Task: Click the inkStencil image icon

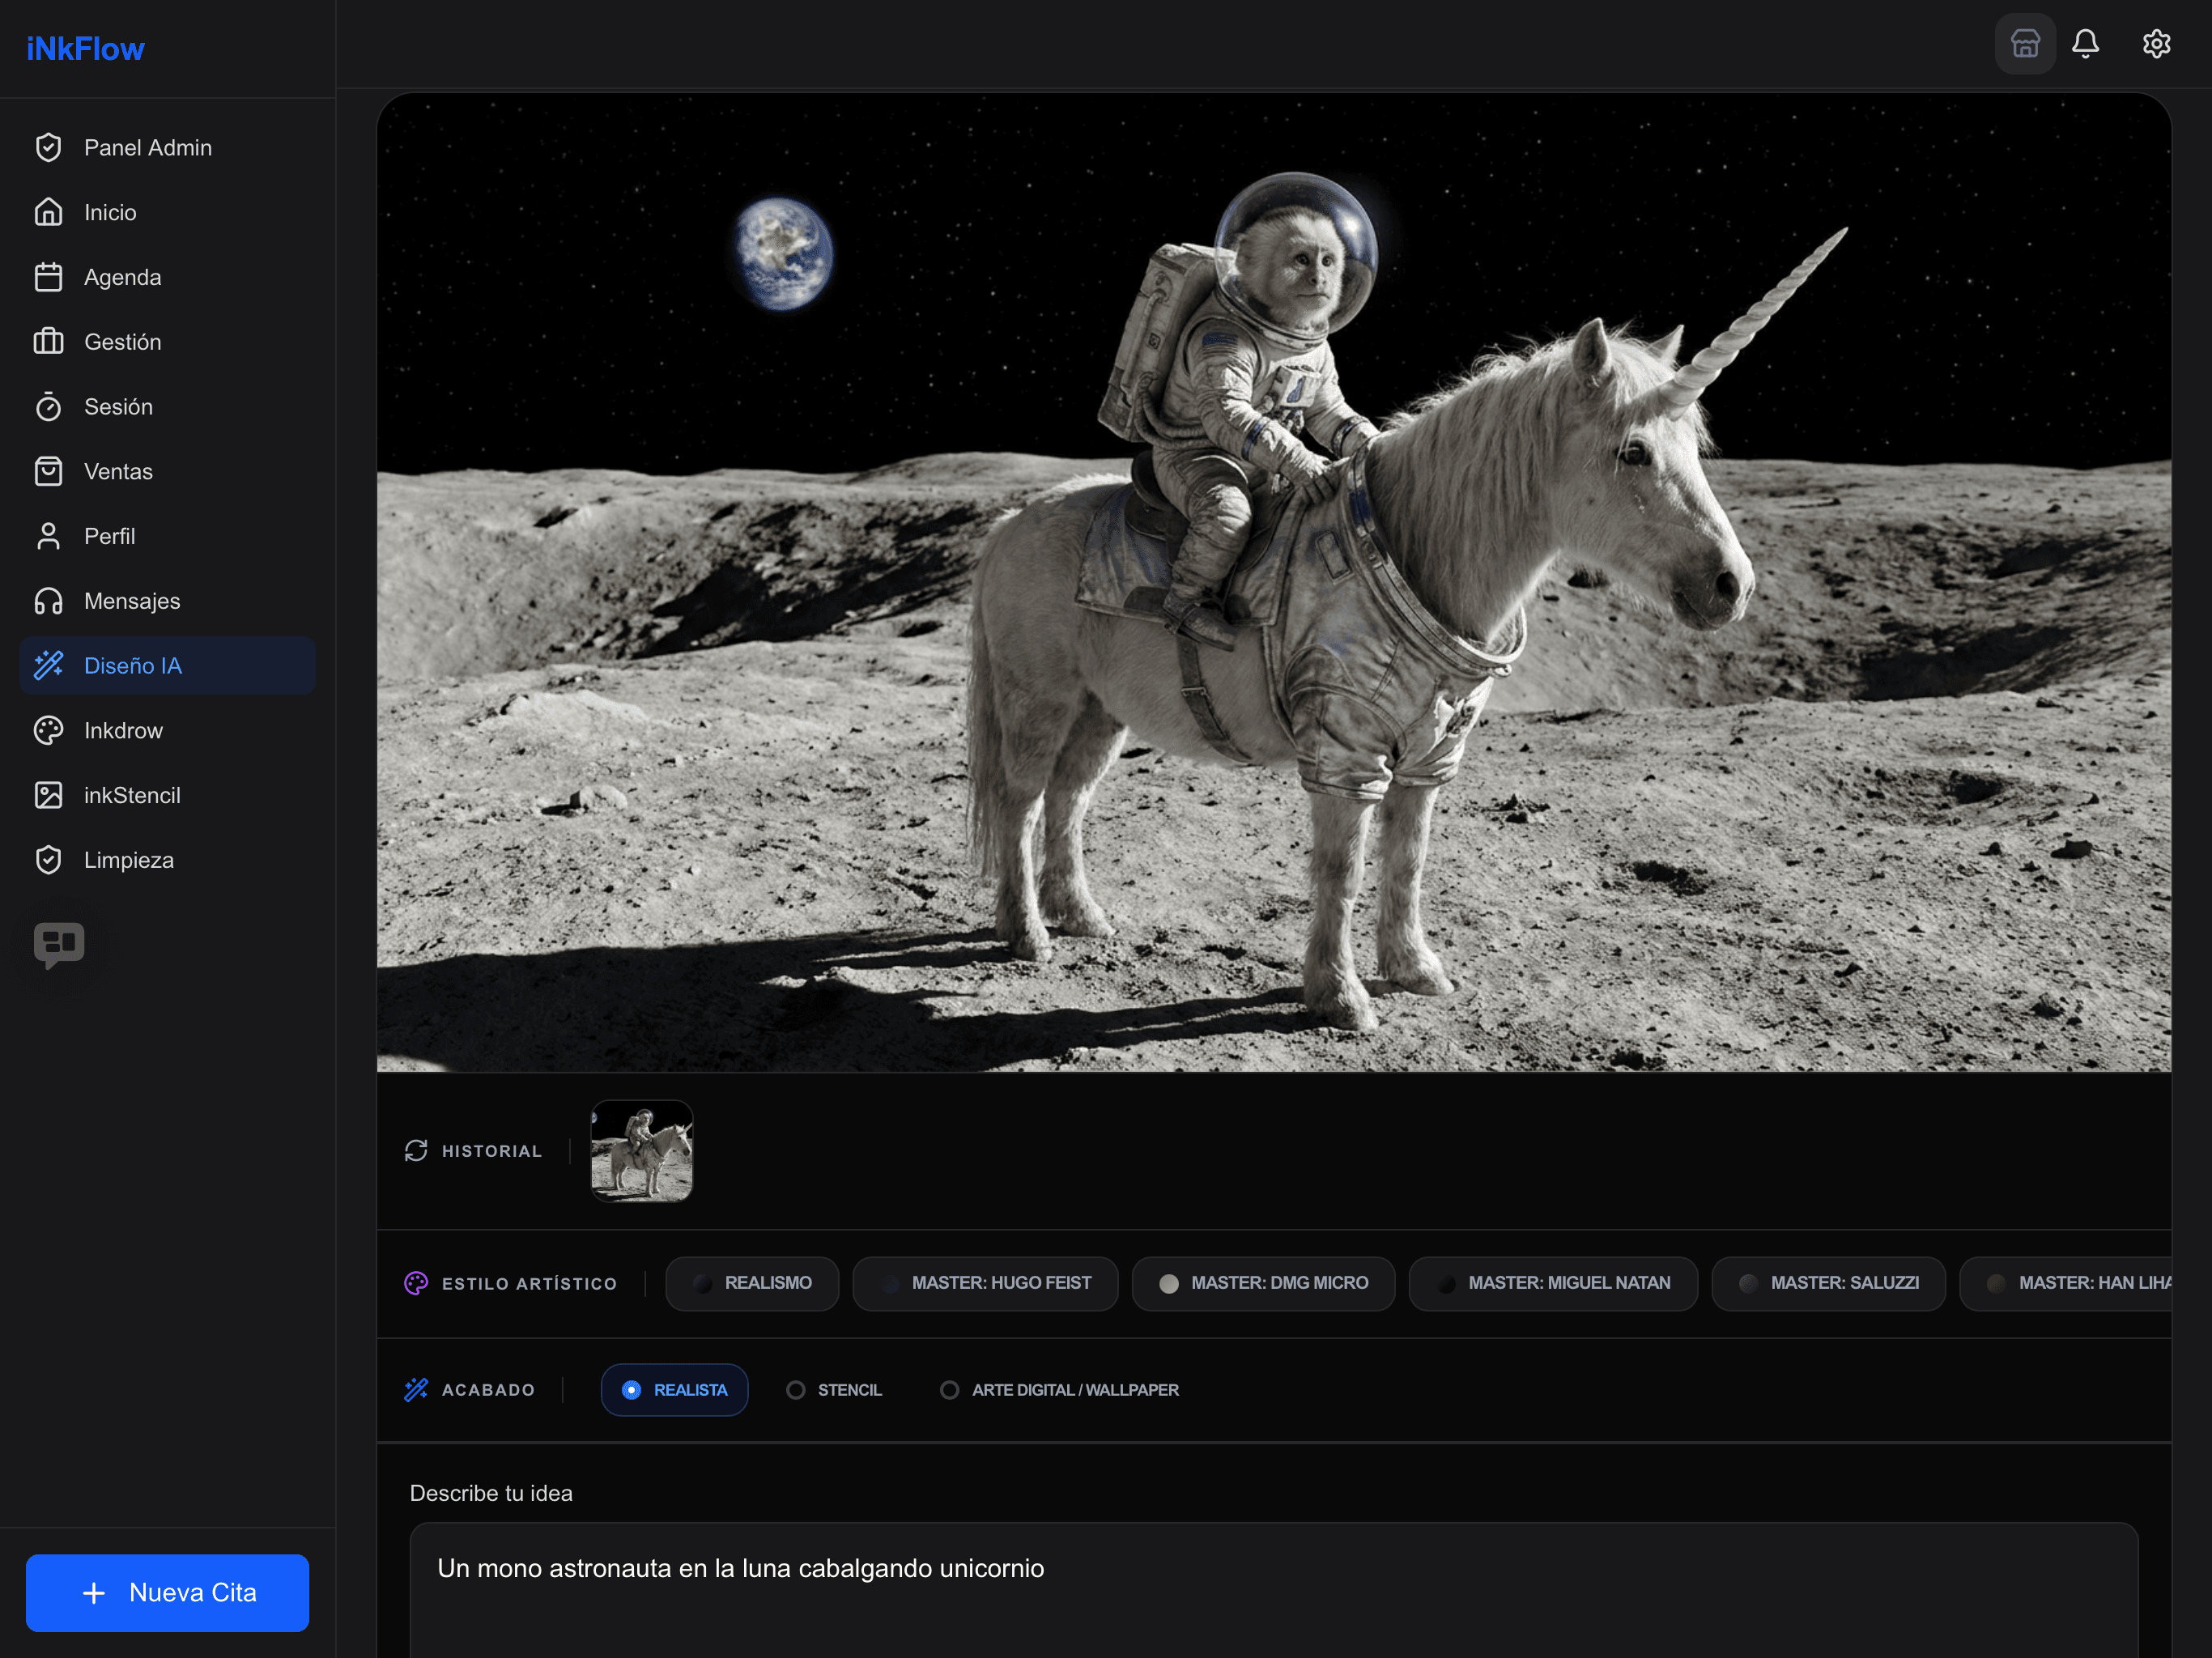Action: coord(48,795)
